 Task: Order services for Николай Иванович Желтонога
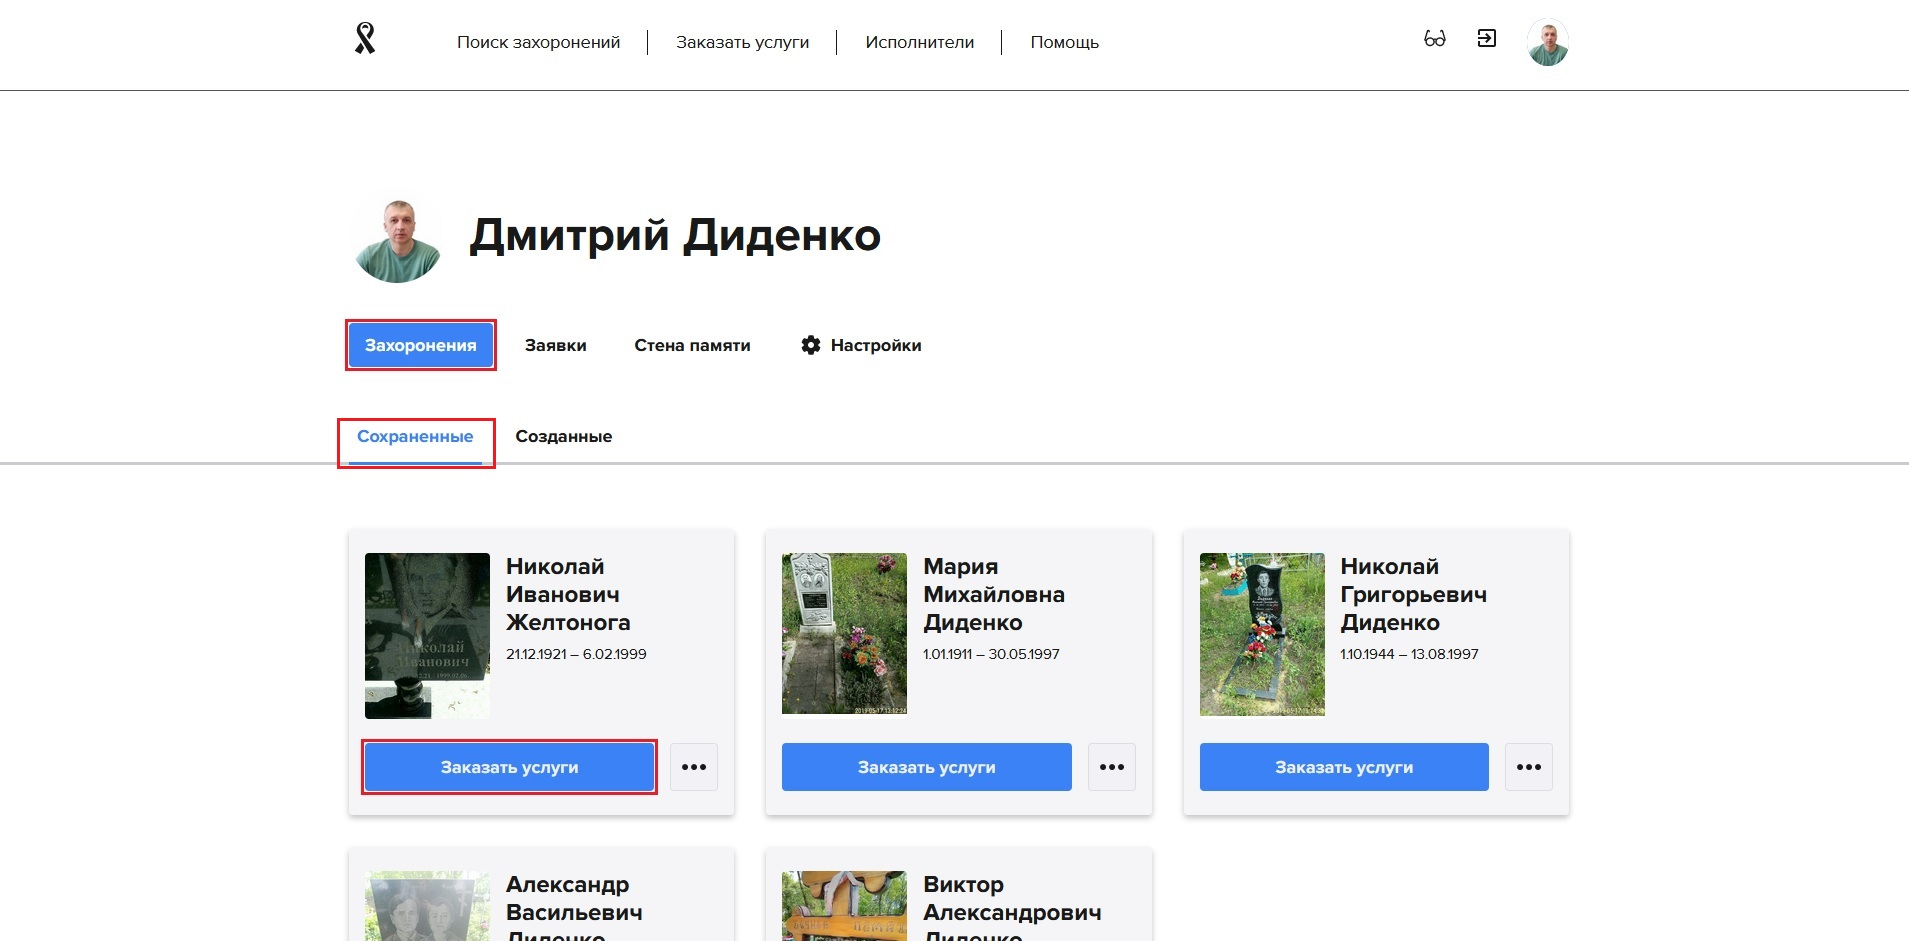[509, 767]
